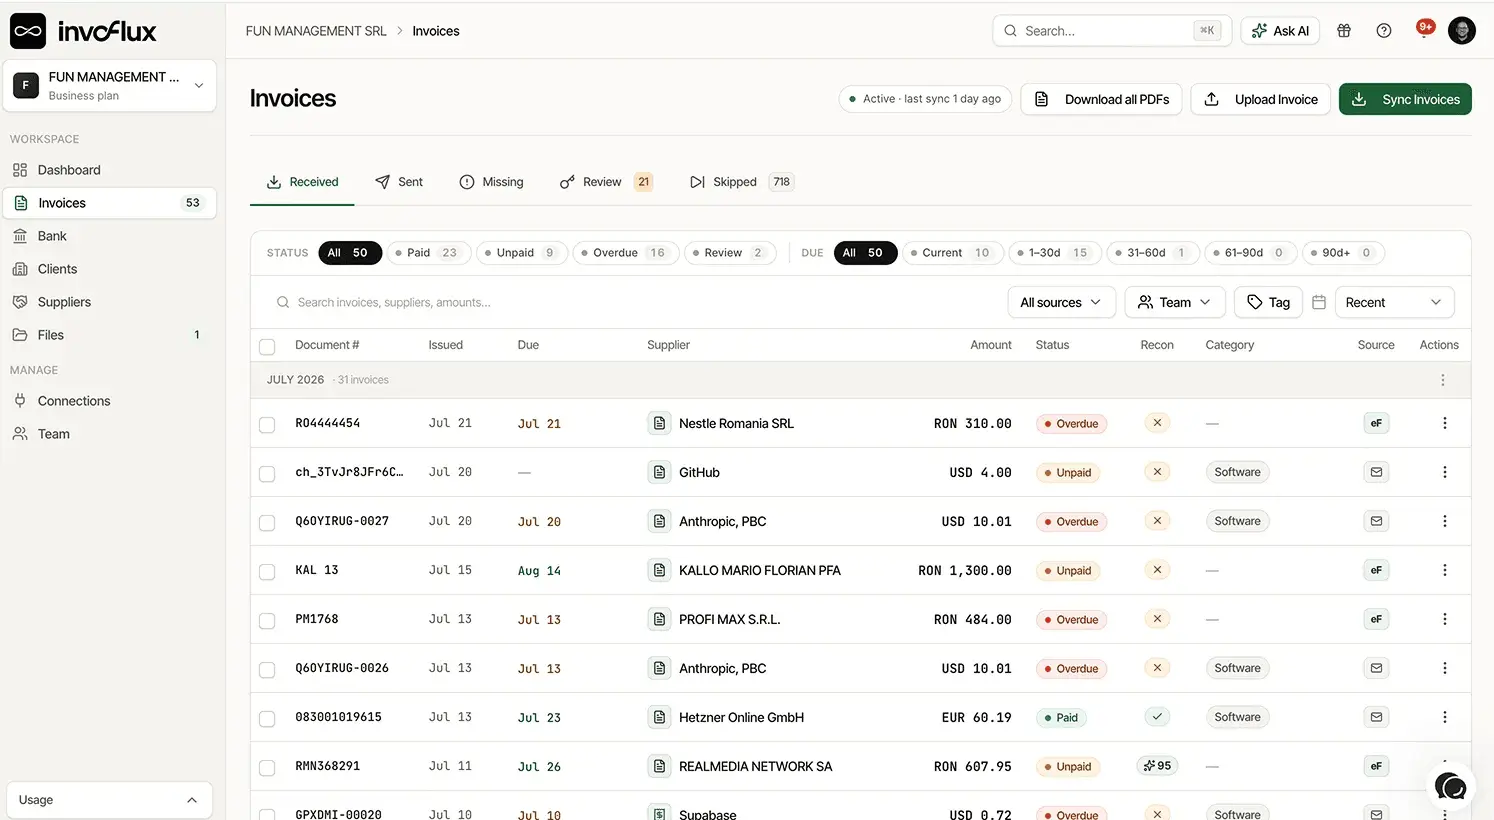This screenshot has width=1494, height=820.
Task: Click email source icon for Hetzner row
Action: click(x=1376, y=717)
